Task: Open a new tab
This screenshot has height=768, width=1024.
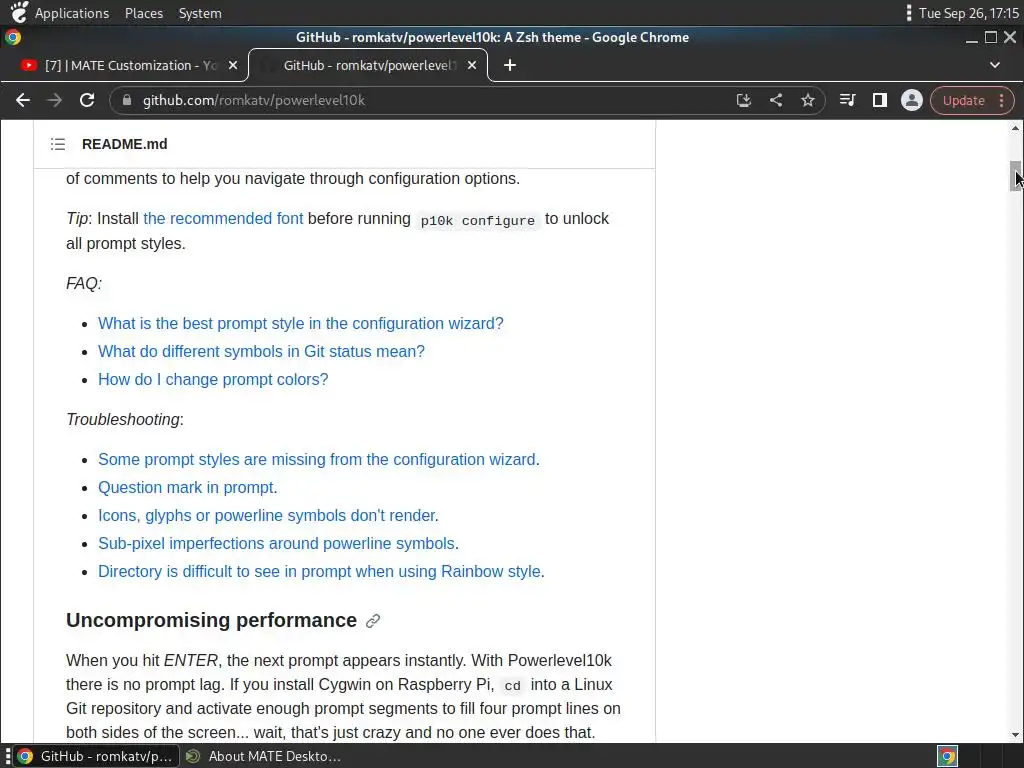Action: click(510, 65)
